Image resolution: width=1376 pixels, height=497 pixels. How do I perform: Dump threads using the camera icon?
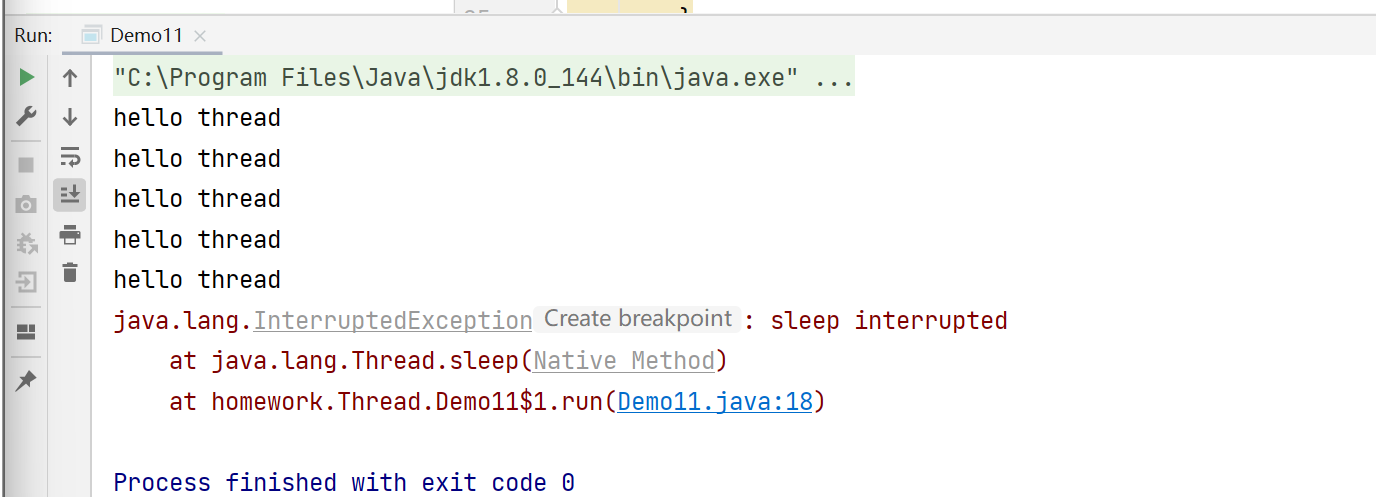pyautogui.click(x=27, y=205)
